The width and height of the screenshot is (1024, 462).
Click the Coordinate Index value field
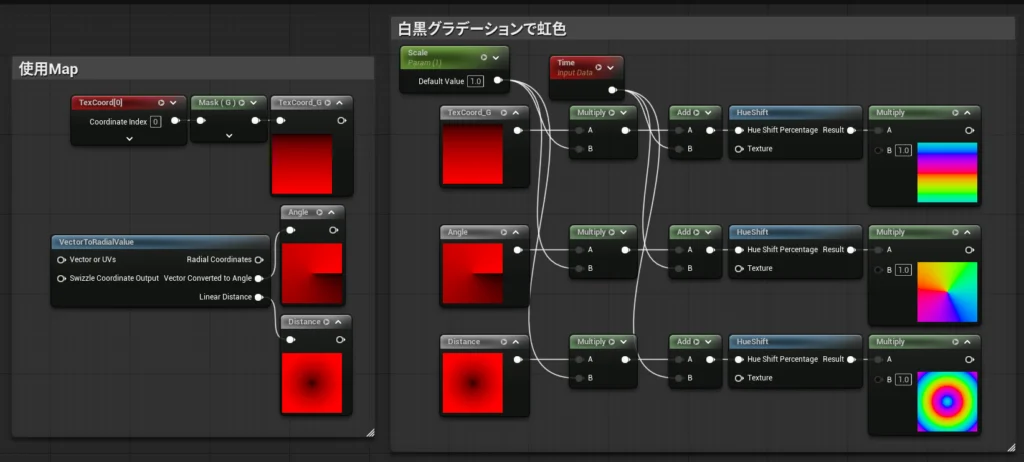(x=156, y=121)
